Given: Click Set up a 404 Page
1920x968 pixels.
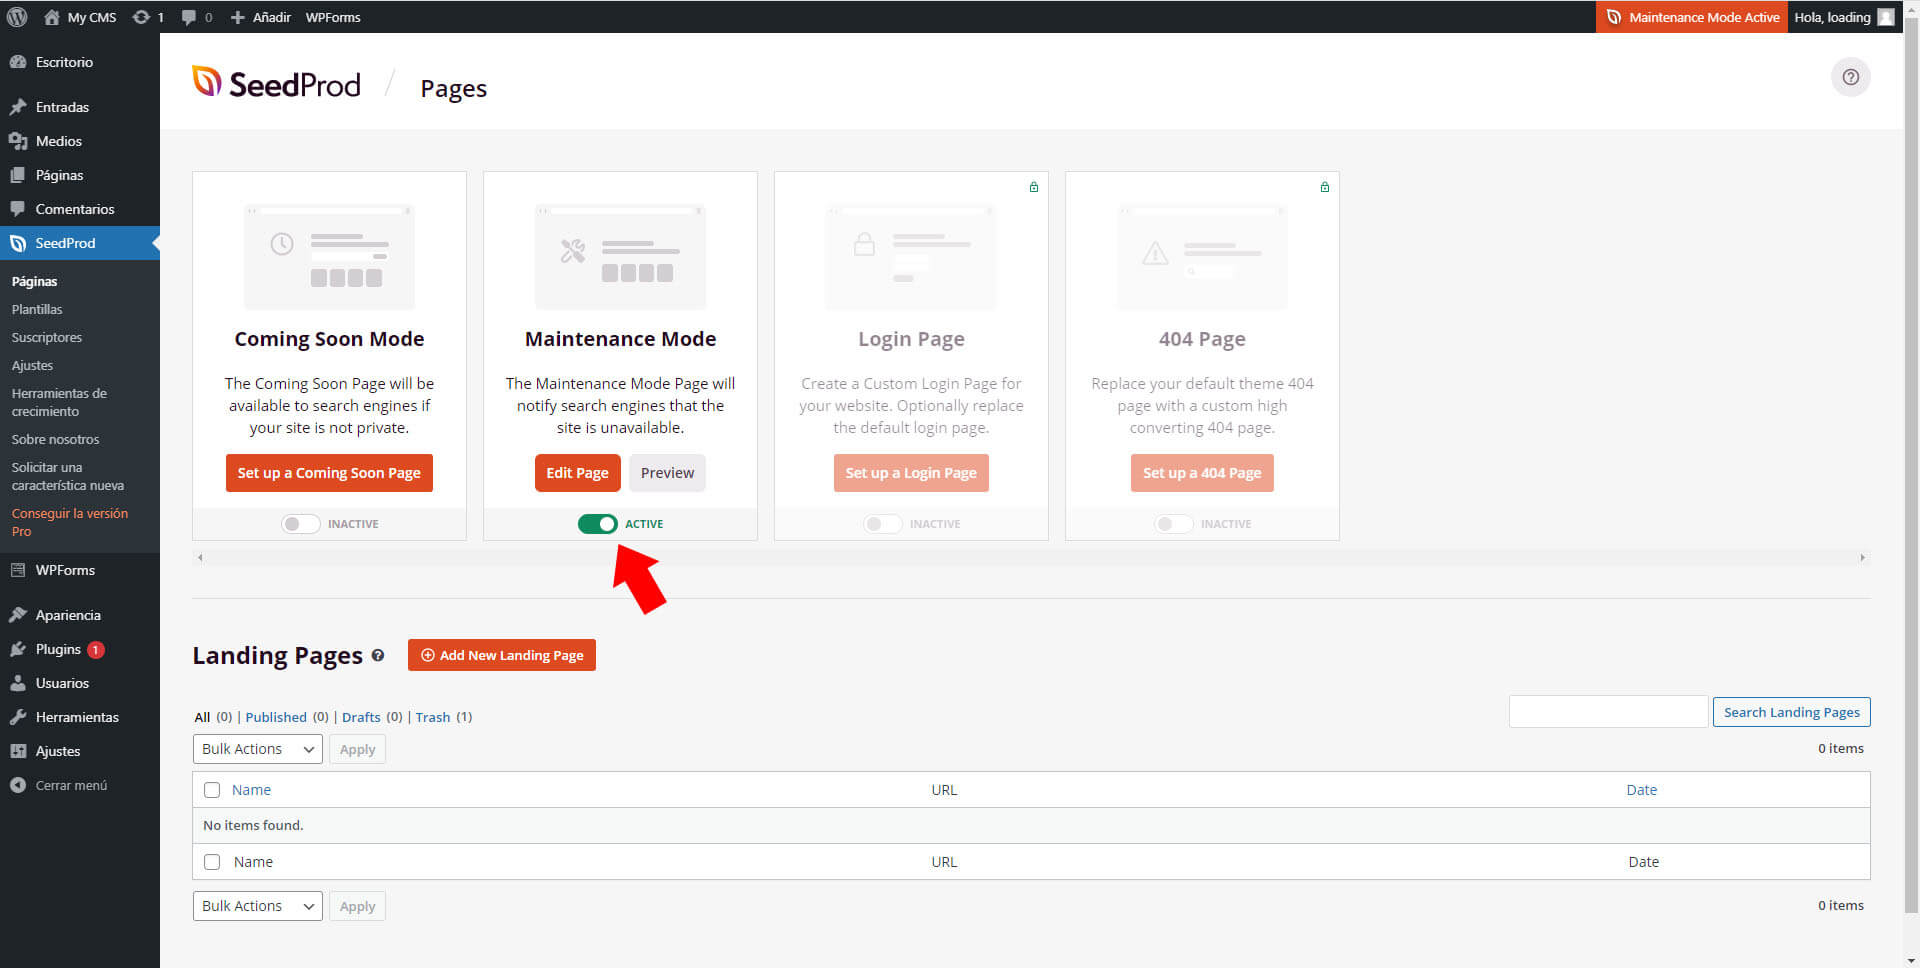Looking at the screenshot, I should click(x=1202, y=473).
